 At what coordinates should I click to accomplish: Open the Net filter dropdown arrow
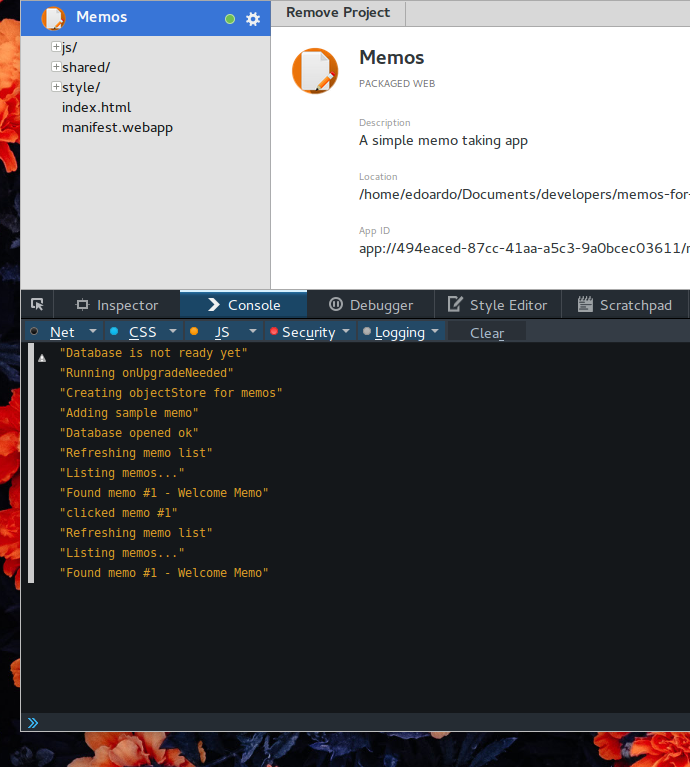(x=93, y=331)
